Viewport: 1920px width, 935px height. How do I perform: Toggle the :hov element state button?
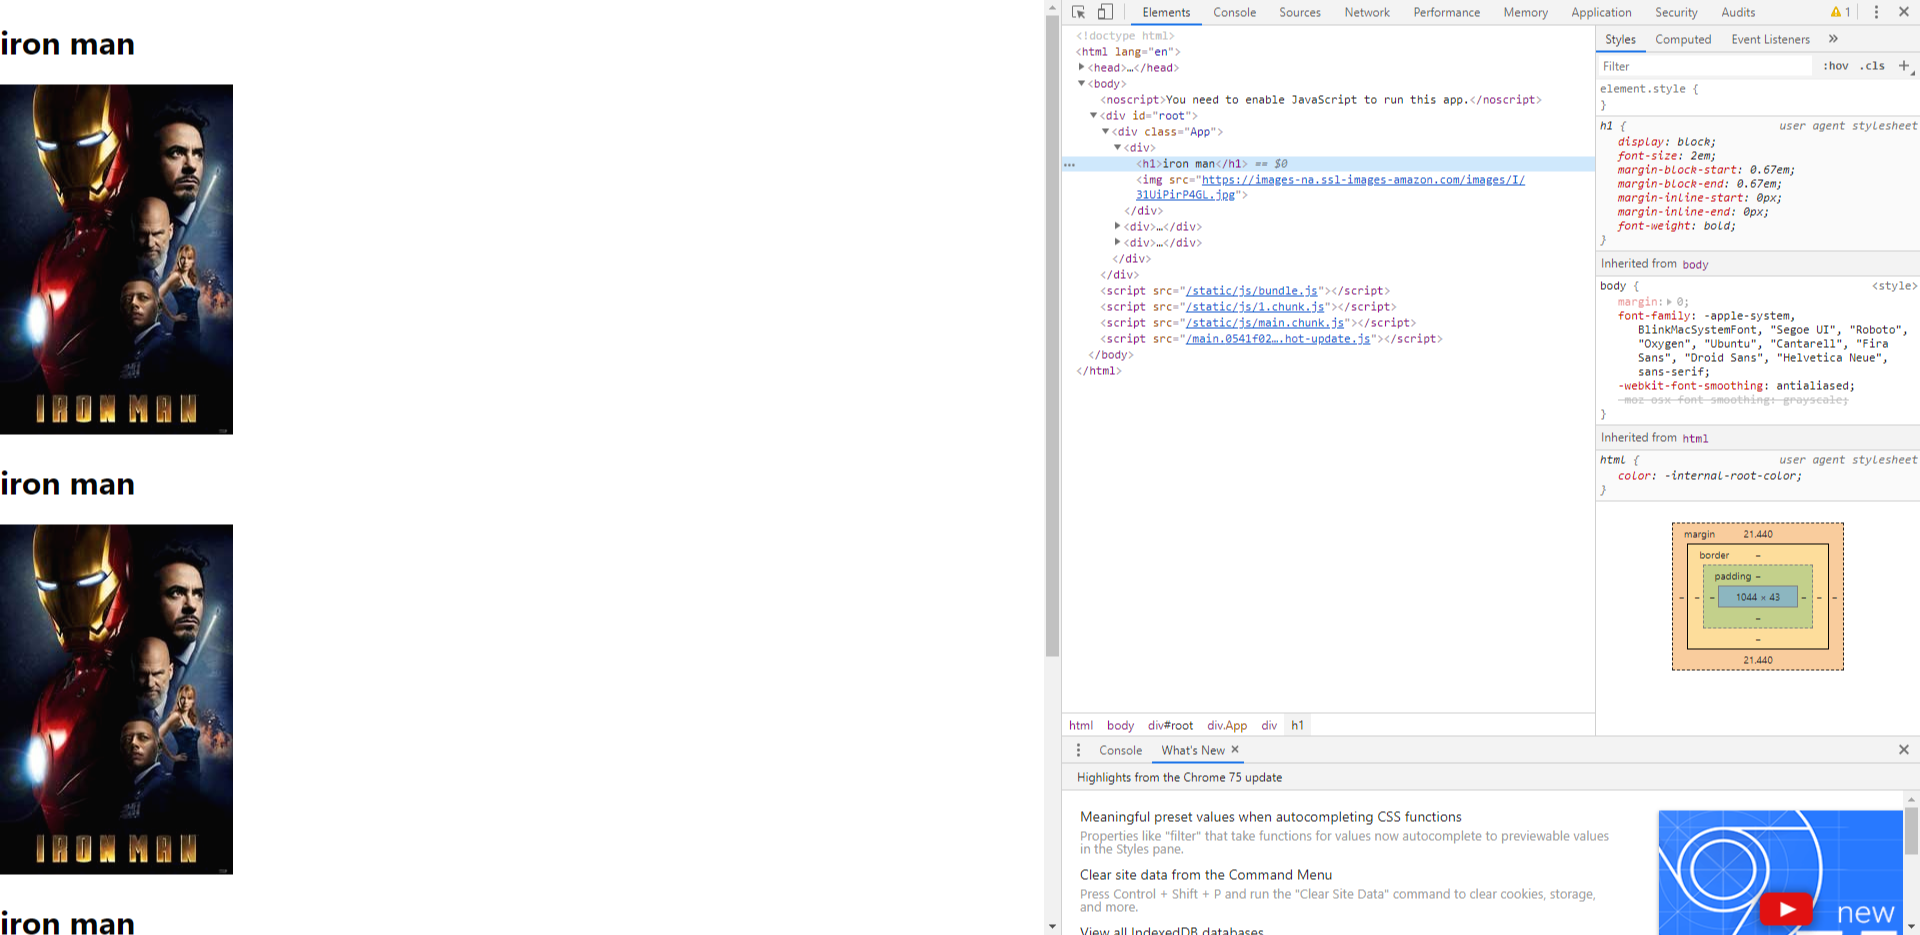[x=1835, y=66]
